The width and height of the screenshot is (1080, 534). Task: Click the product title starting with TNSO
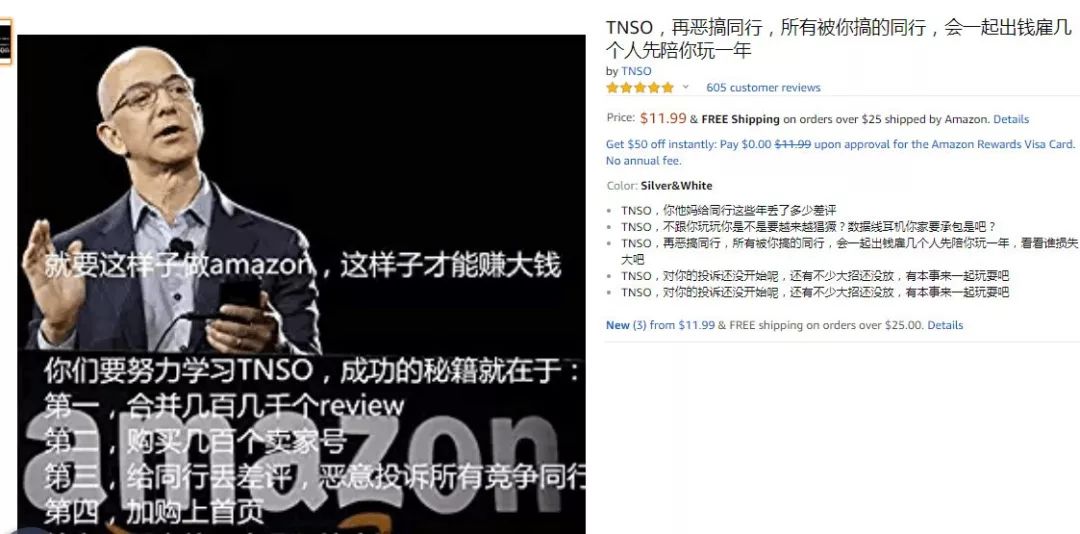pos(839,39)
